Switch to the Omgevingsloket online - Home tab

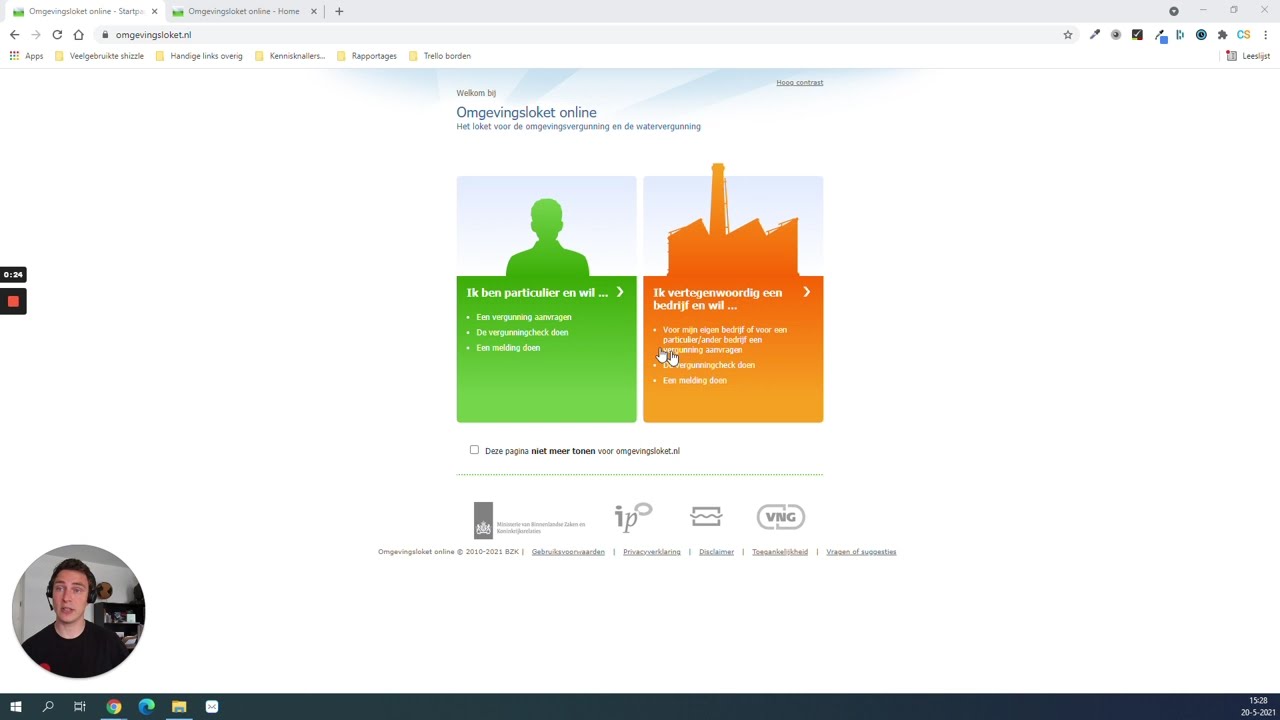click(x=243, y=11)
